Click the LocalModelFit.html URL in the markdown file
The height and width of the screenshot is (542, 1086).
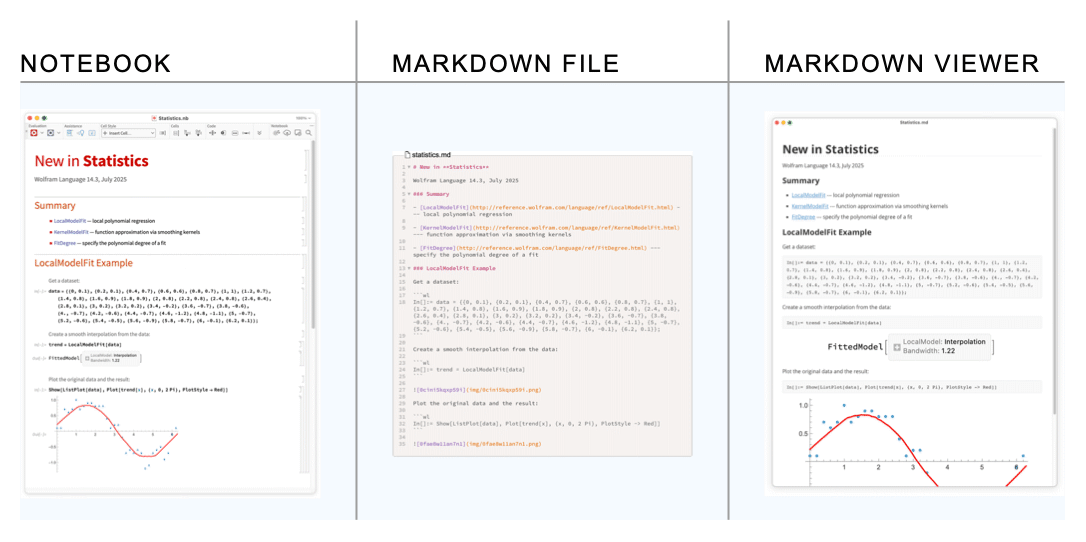coord(571,208)
